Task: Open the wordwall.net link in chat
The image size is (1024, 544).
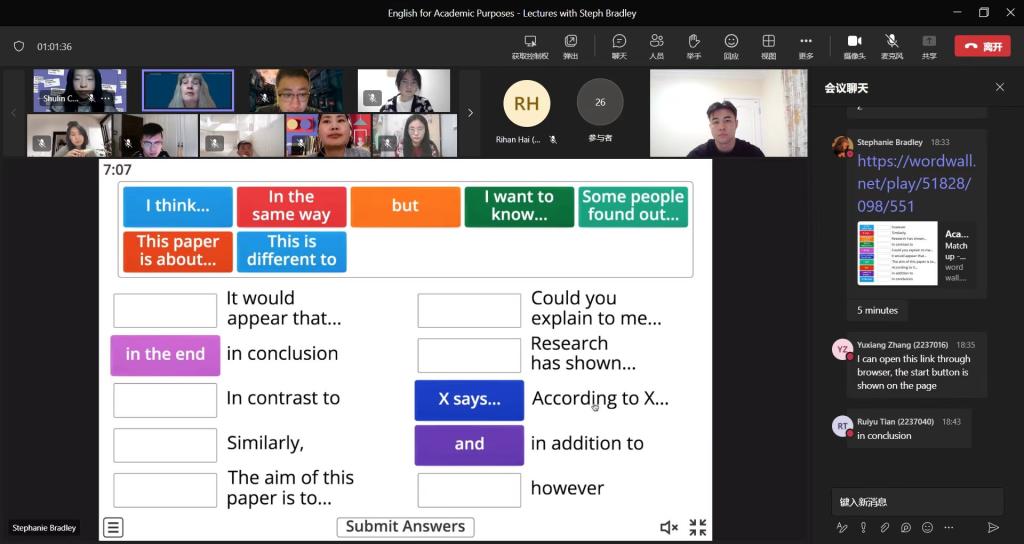Action: [x=915, y=183]
